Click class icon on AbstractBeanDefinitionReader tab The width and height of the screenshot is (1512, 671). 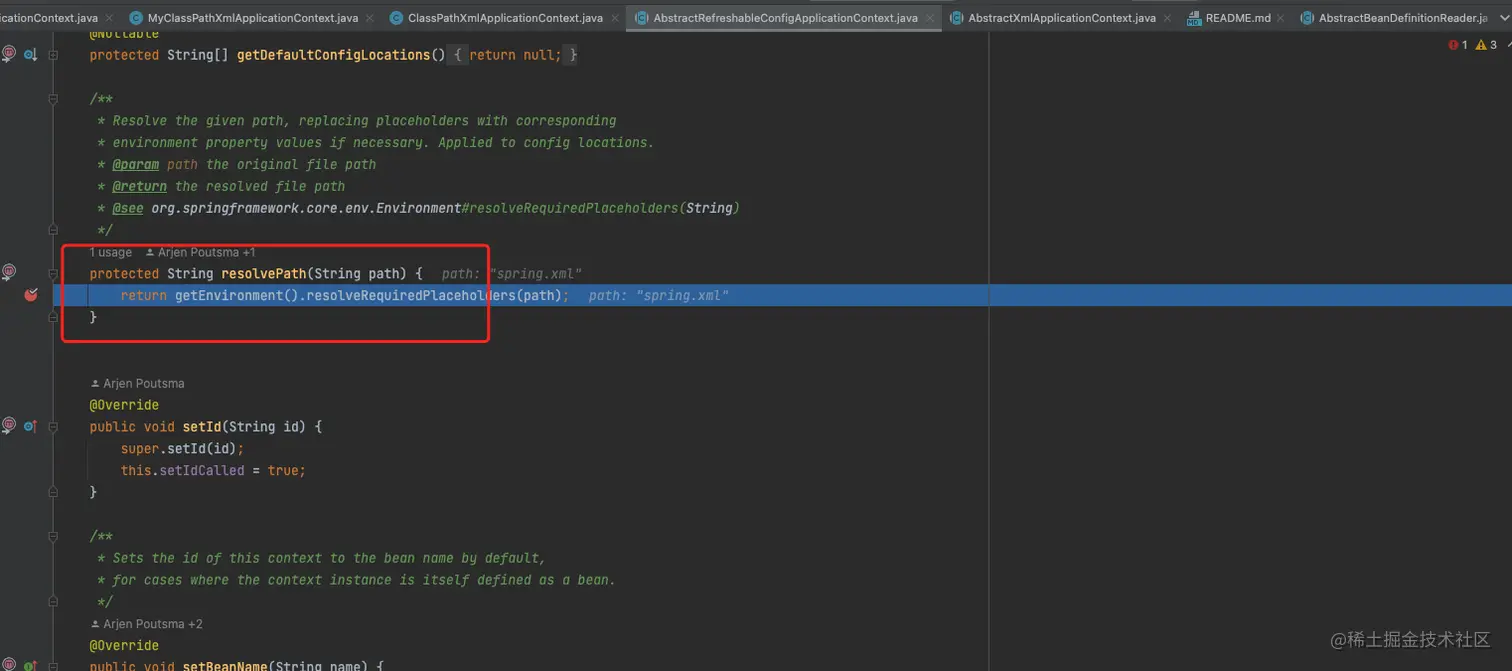(1307, 18)
